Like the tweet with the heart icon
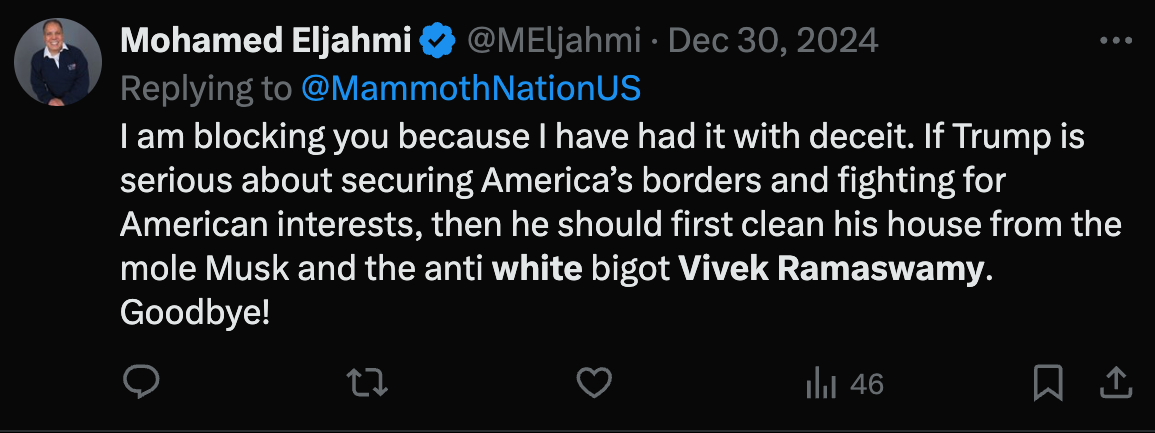 pos(595,383)
